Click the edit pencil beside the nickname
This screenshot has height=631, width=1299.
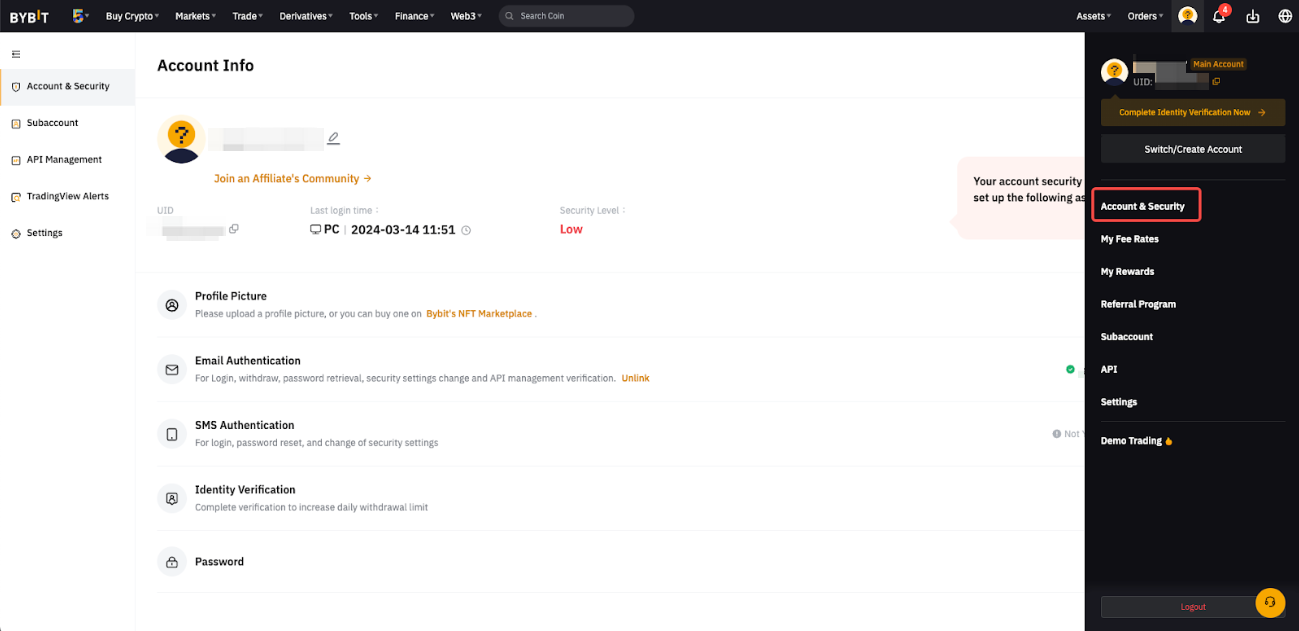pyautogui.click(x=333, y=137)
